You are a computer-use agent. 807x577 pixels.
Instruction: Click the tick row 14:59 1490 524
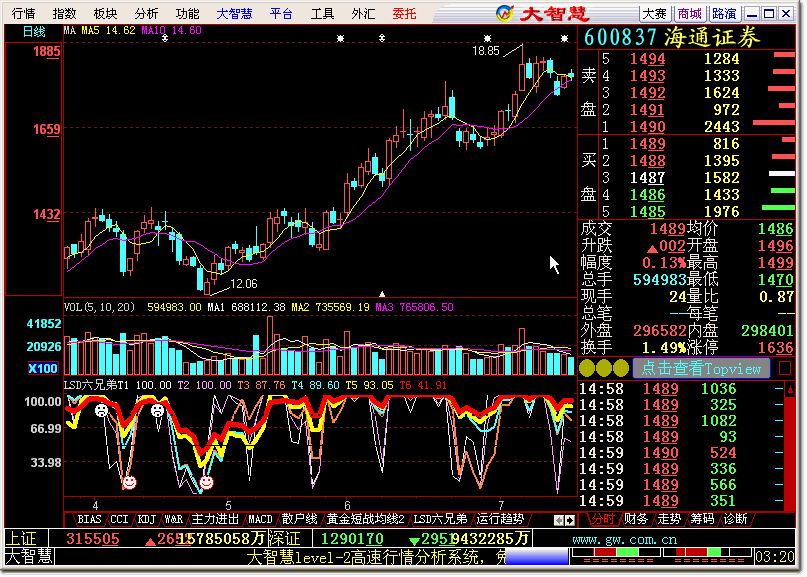click(x=680, y=453)
